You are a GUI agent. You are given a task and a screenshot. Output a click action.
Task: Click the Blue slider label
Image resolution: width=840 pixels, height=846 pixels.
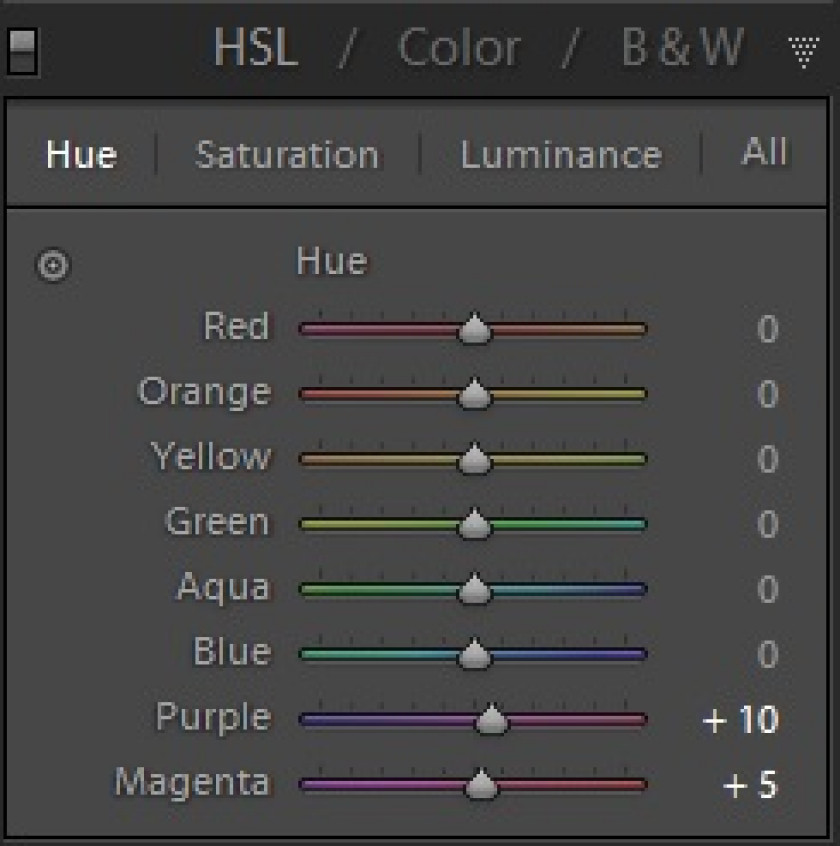[x=232, y=651]
